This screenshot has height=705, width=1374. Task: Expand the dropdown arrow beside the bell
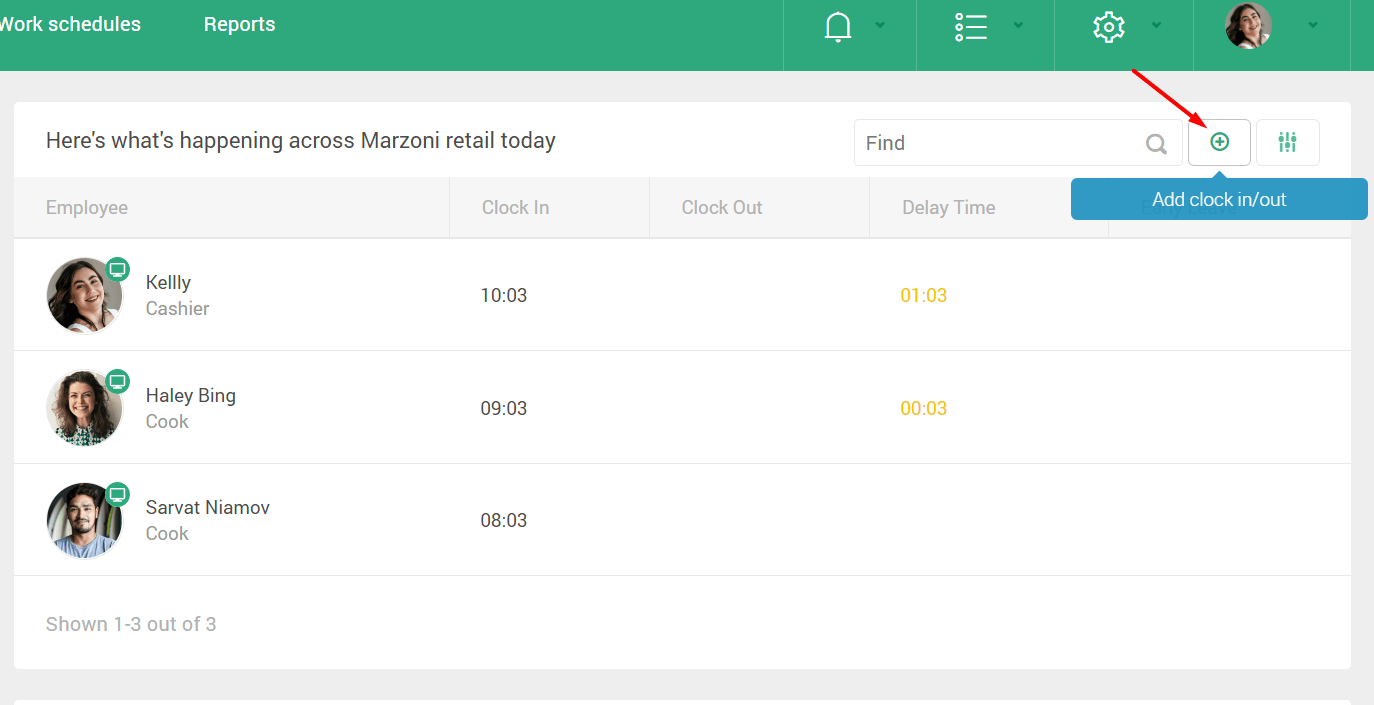click(x=880, y=25)
